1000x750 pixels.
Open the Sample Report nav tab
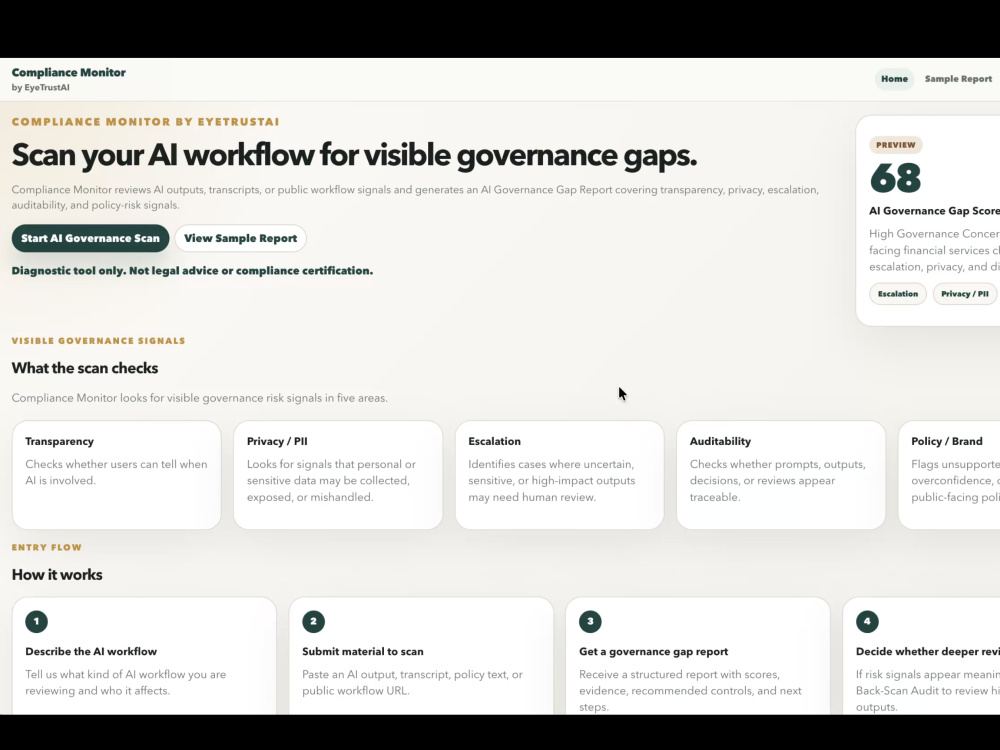point(958,79)
